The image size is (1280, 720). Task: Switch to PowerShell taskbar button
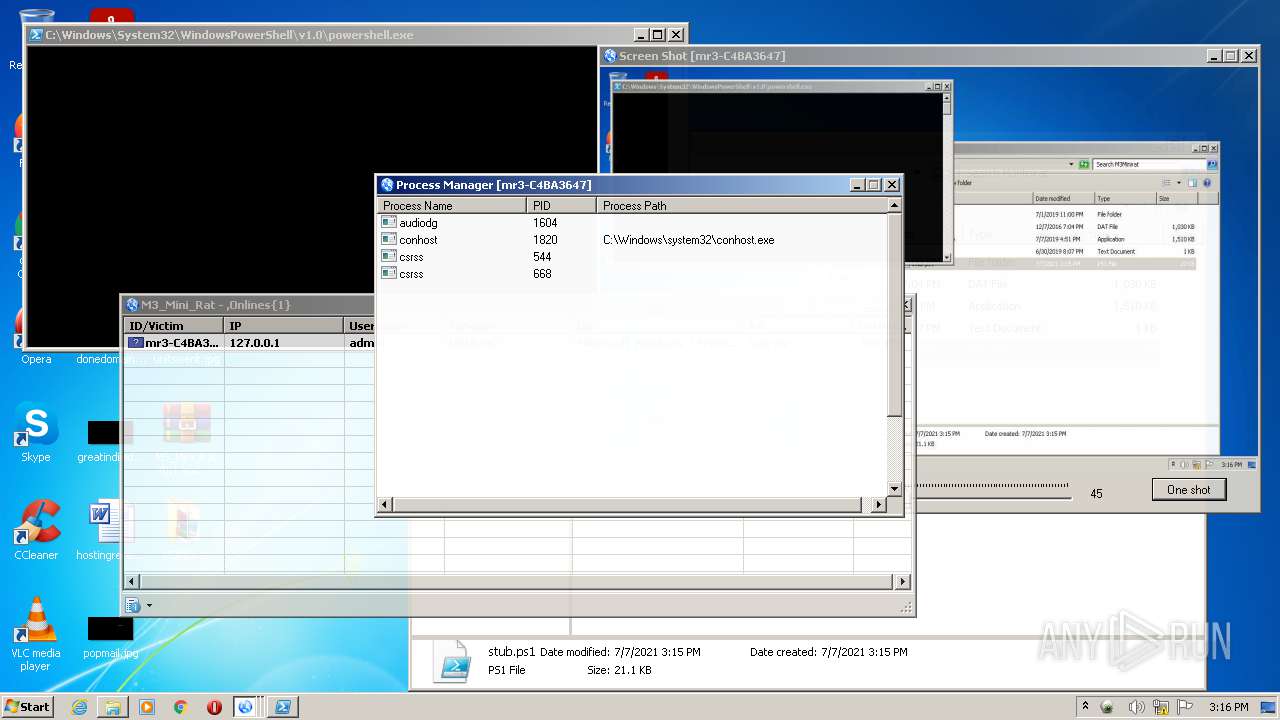[x=283, y=707]
